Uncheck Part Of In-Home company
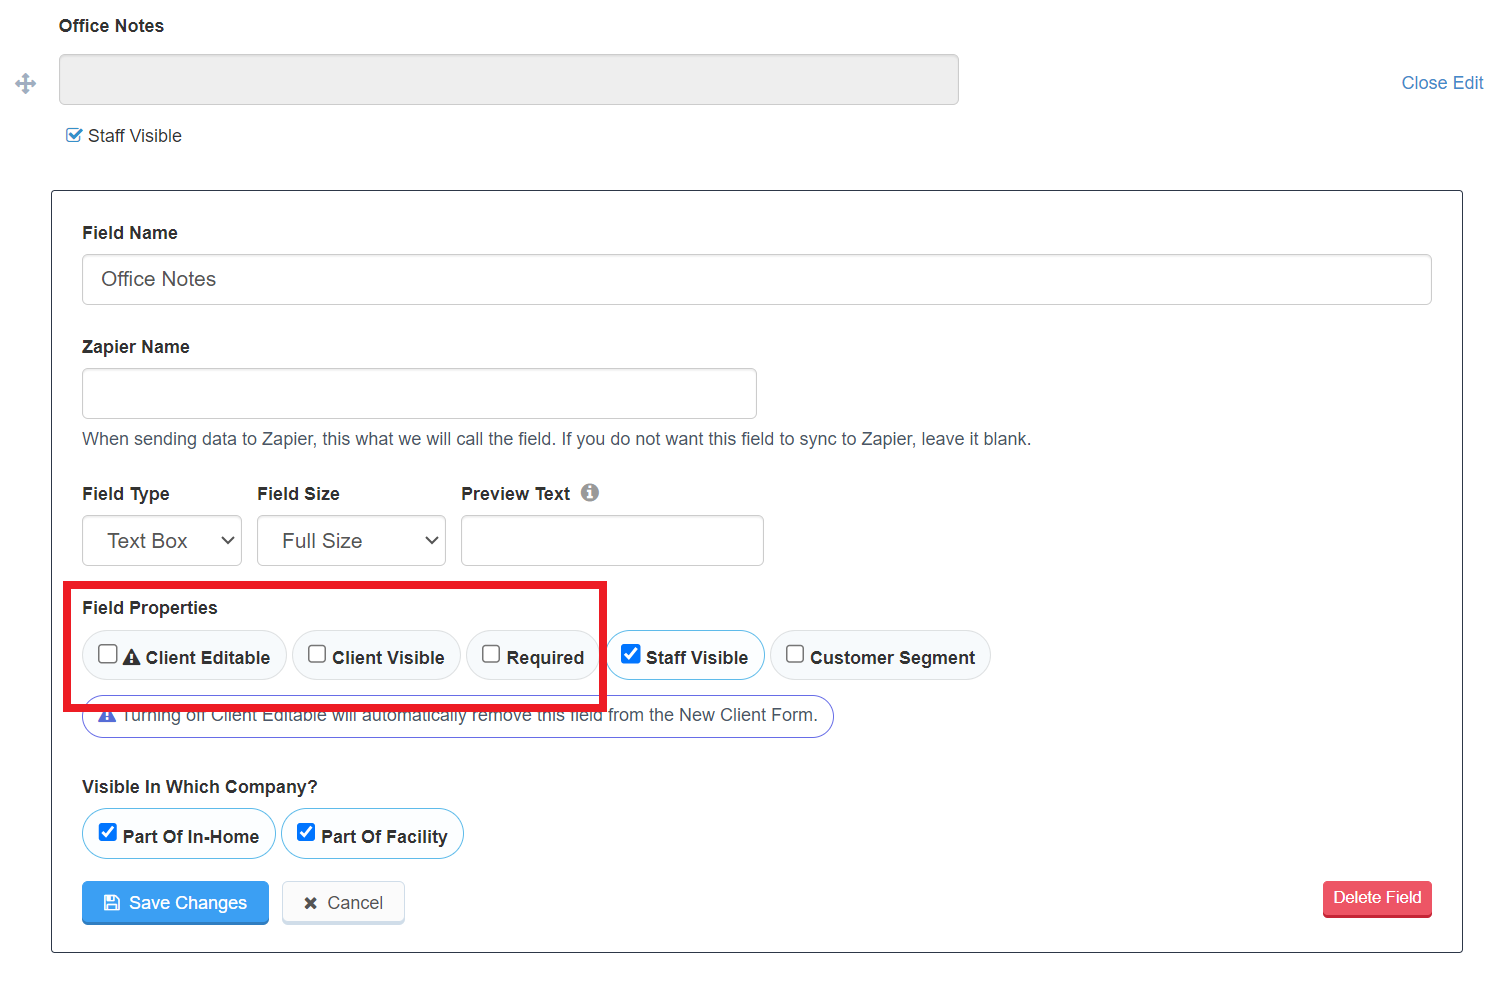This screenshot has width=1497, height=984. point(108,832)
